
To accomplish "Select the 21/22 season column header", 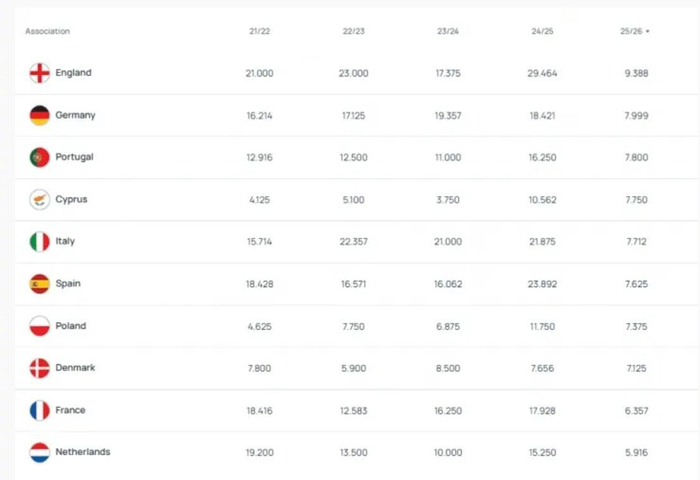I will [x=259, y=32].
